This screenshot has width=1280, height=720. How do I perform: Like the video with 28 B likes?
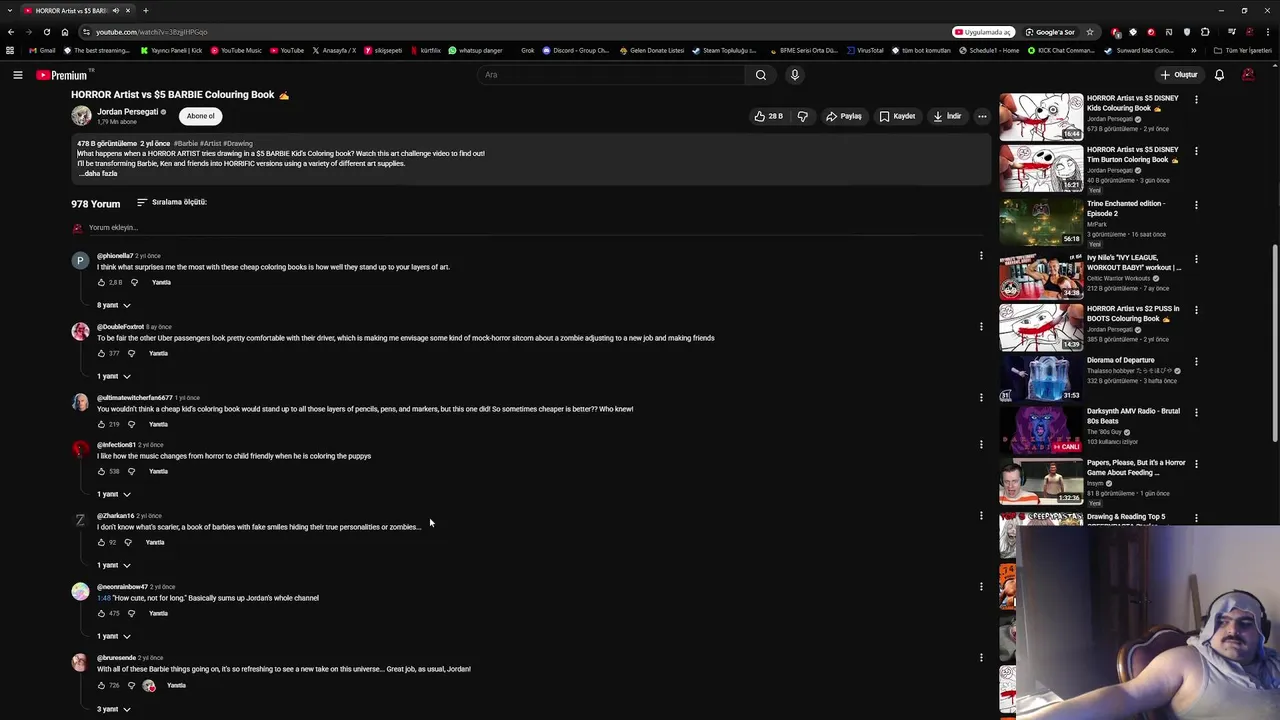769,116
